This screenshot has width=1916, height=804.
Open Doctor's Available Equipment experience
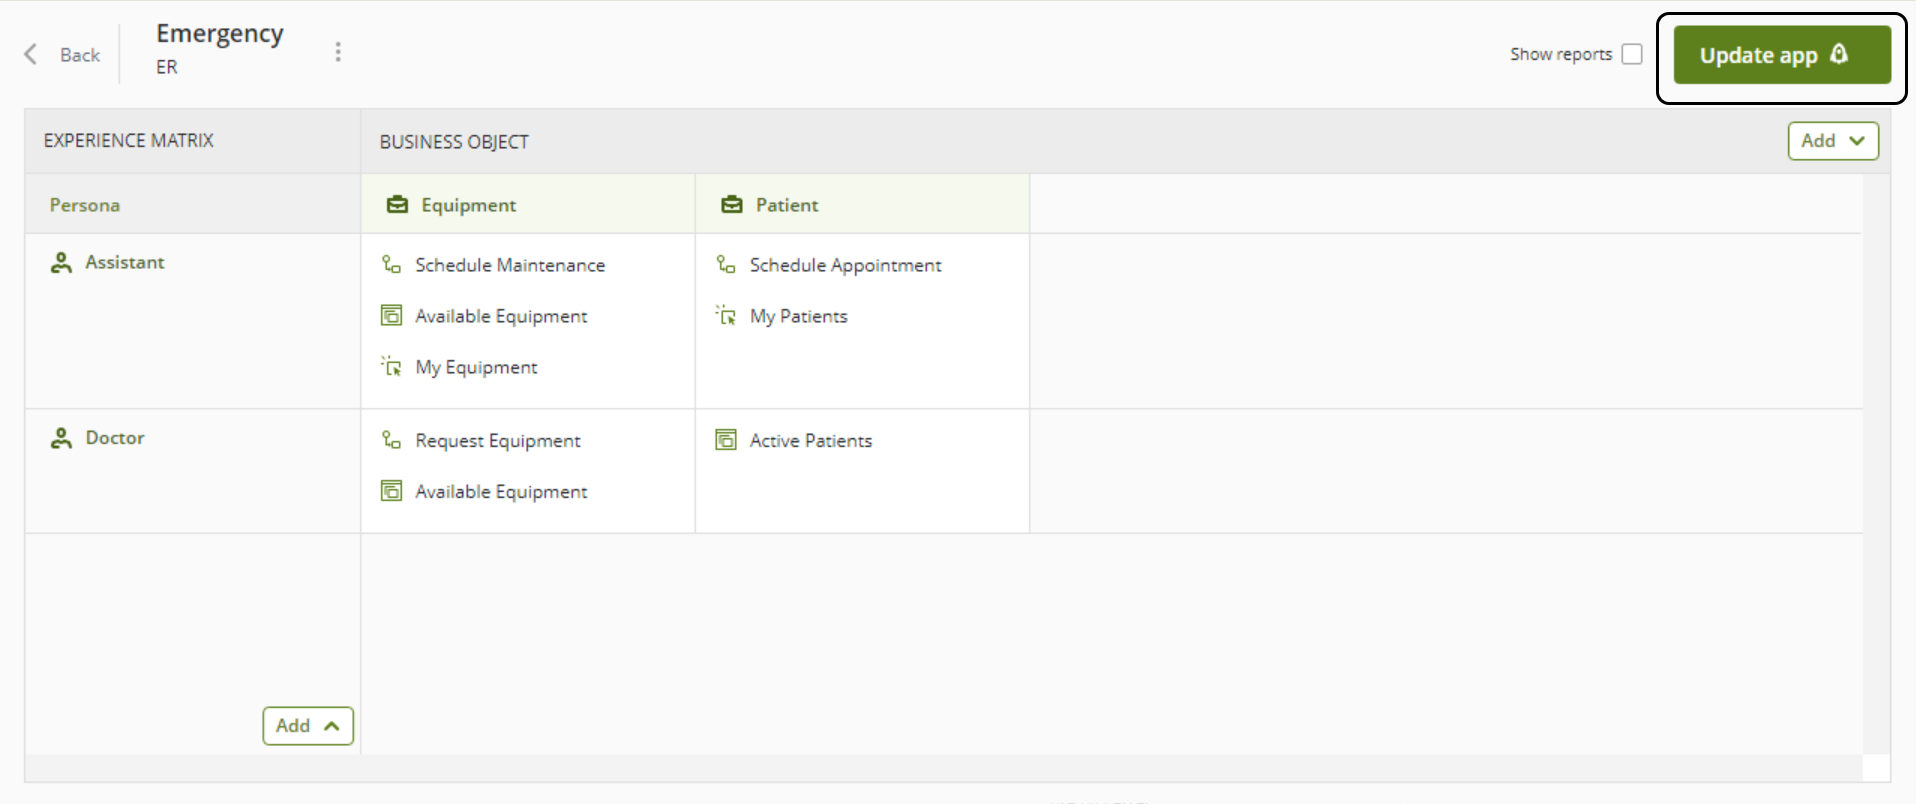(501, 492)
